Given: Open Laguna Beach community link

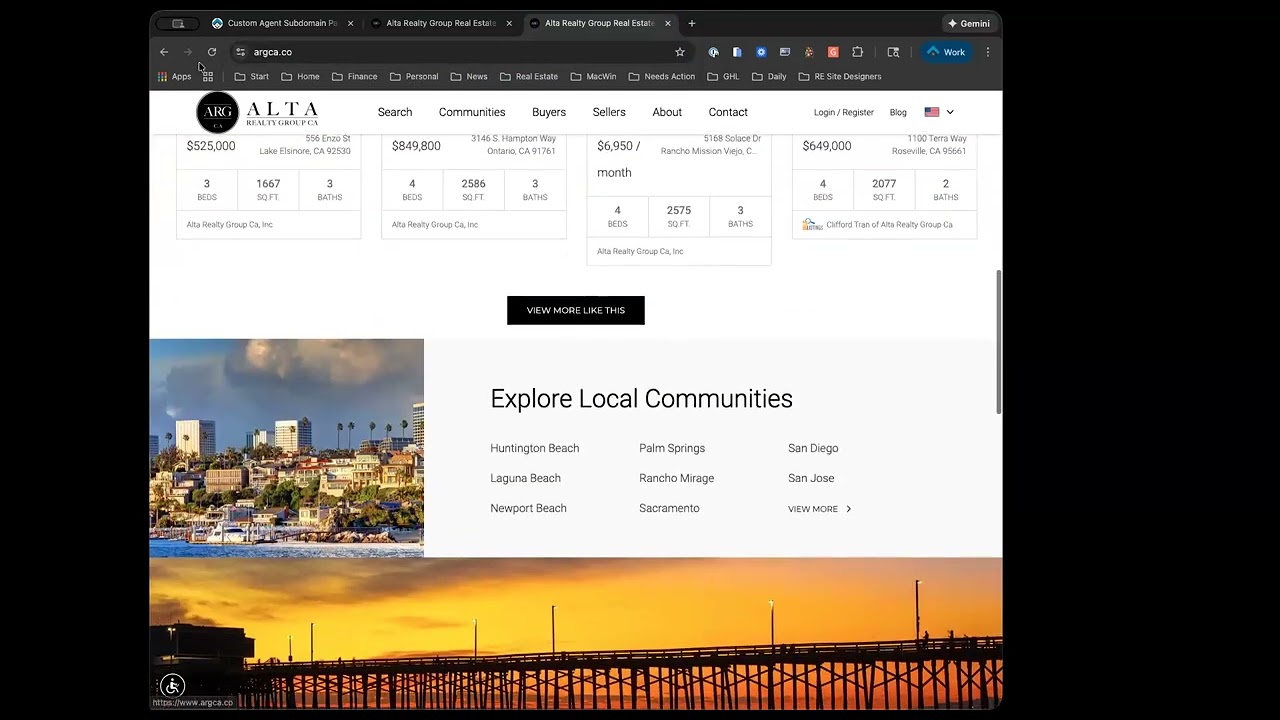Looking at the screenshot, I should coord(525,478).
